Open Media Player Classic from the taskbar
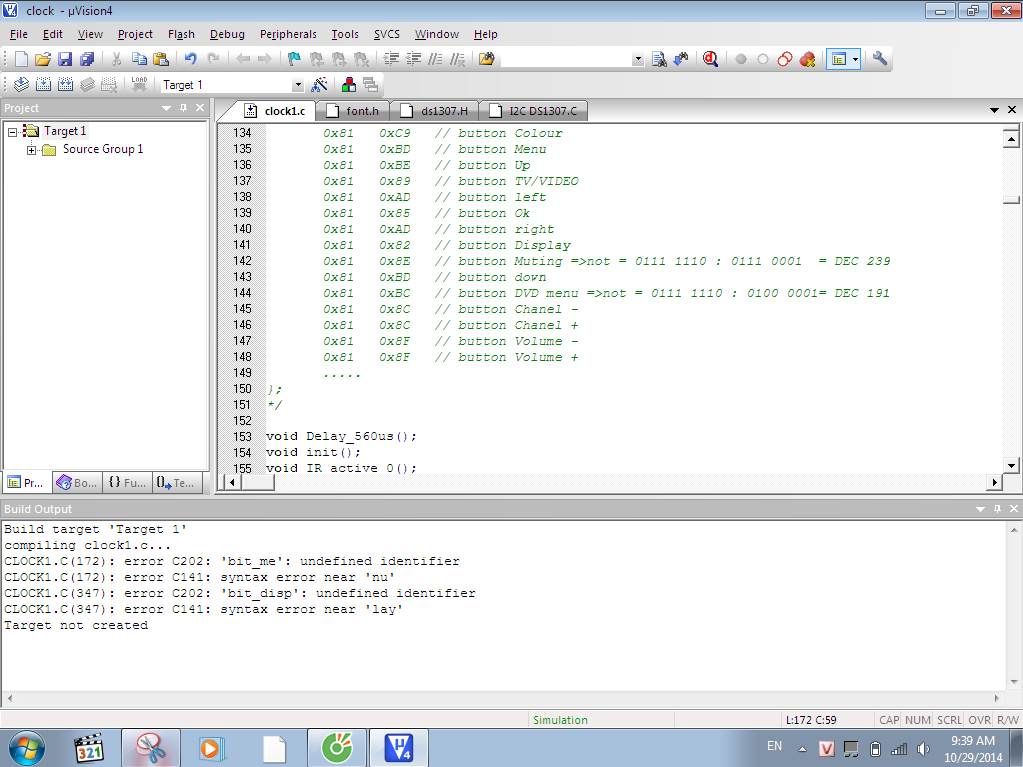The image size is (1023, 767). [x=89, y=748]
